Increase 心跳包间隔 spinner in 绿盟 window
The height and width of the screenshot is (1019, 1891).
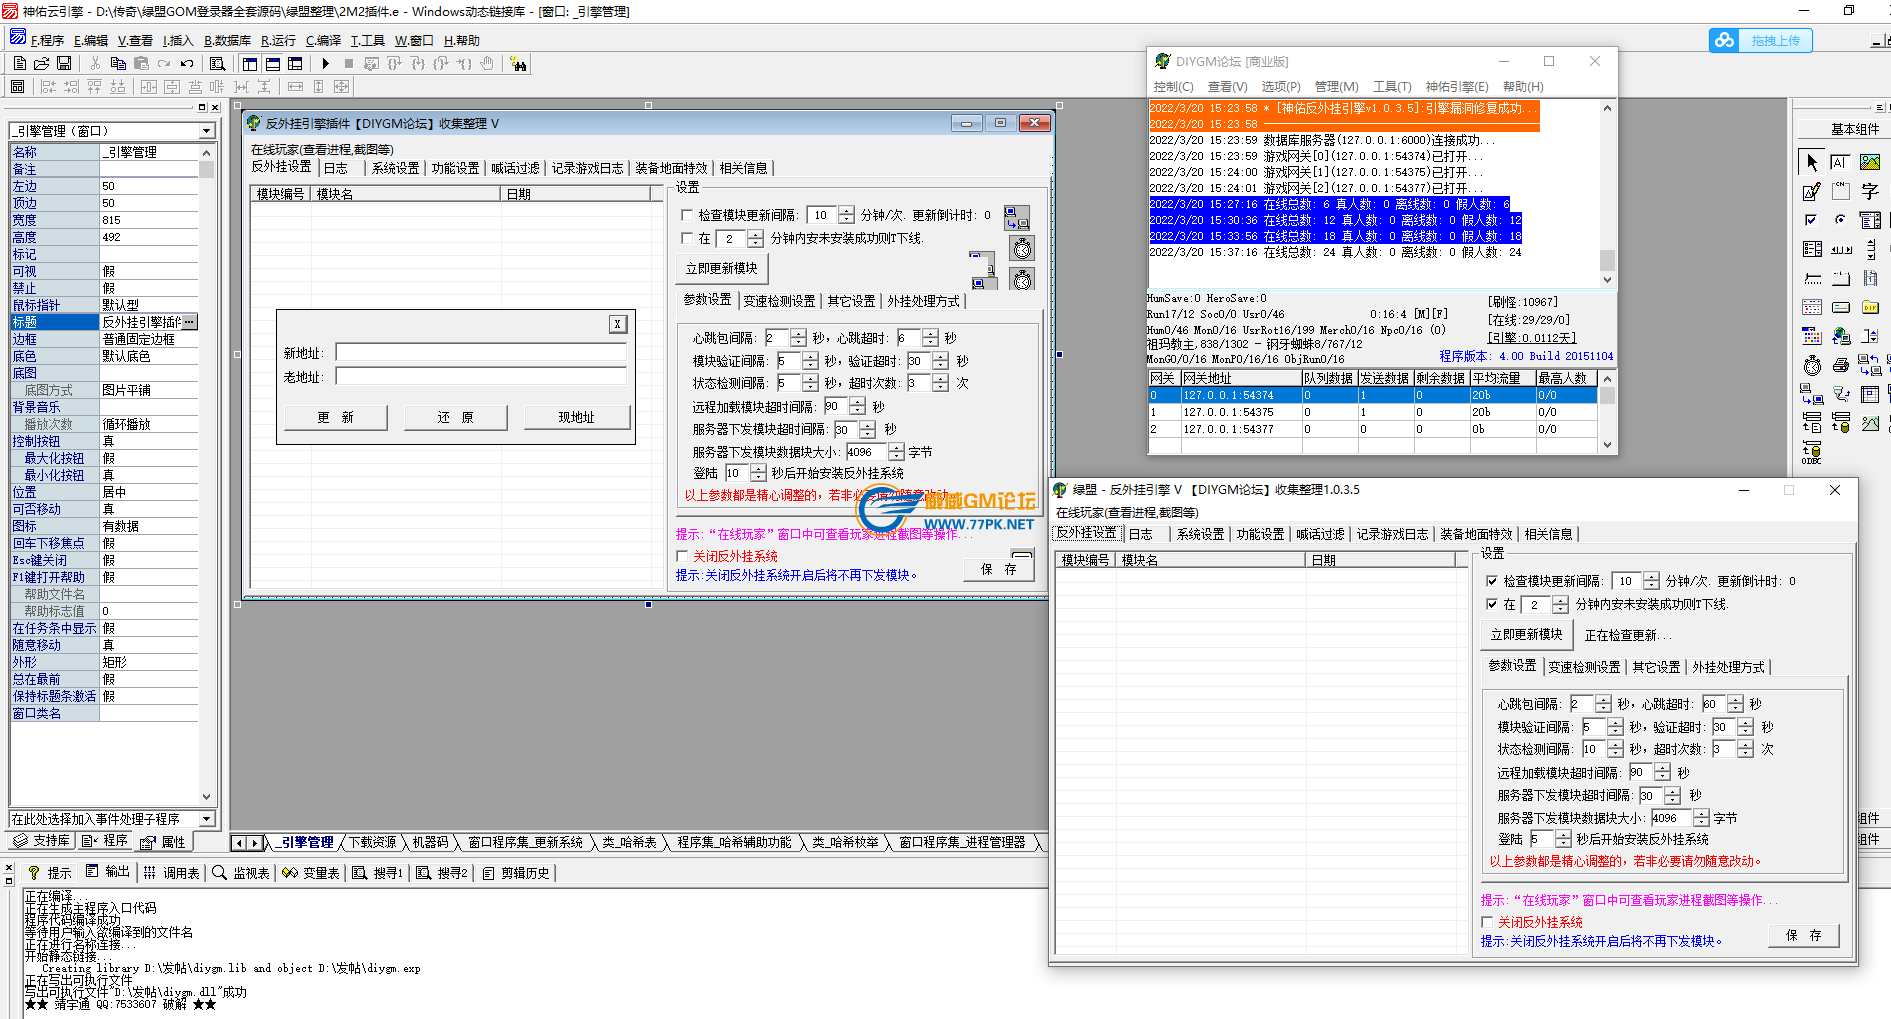coord(1603,700)
